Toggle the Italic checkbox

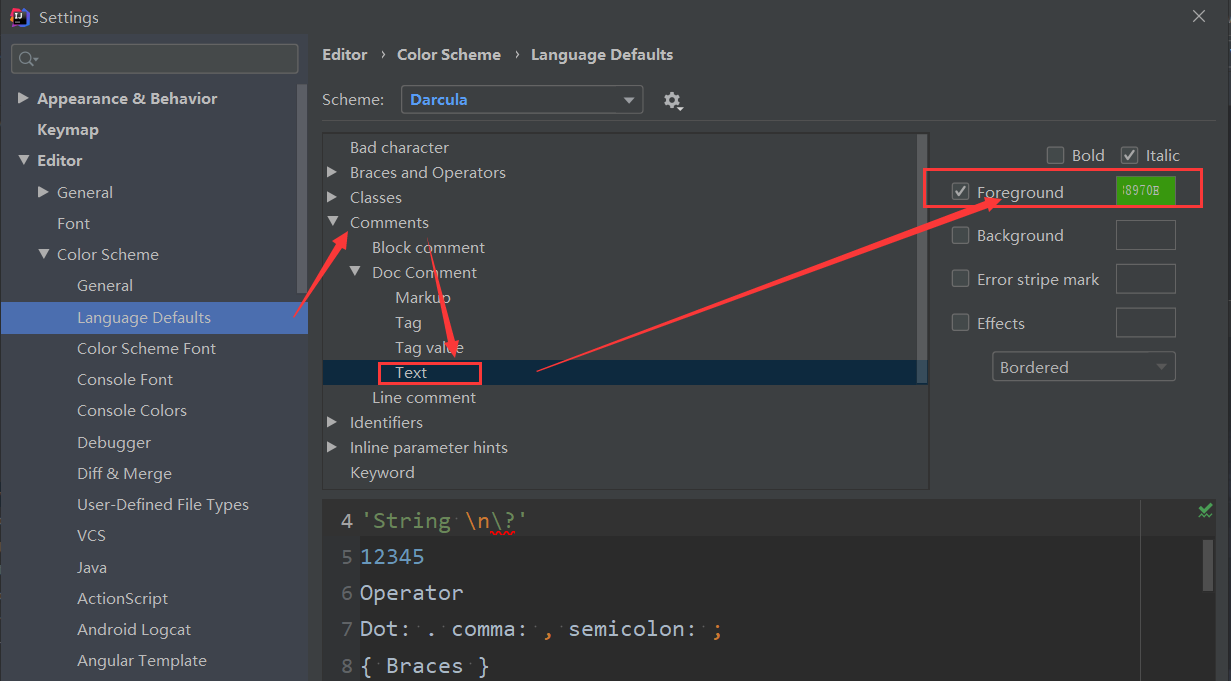click(x=1129, y=155)
